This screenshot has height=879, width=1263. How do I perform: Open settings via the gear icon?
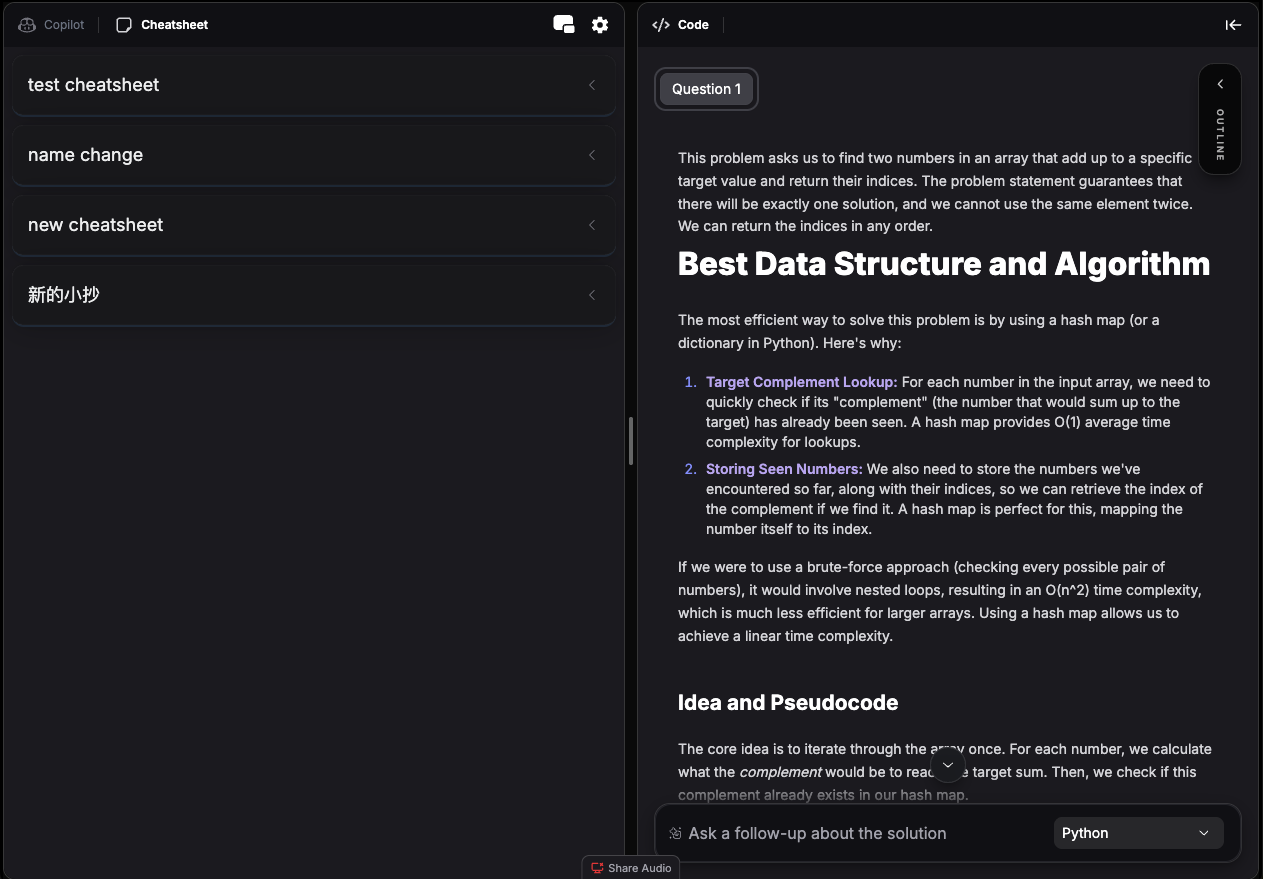click(599, 24)
